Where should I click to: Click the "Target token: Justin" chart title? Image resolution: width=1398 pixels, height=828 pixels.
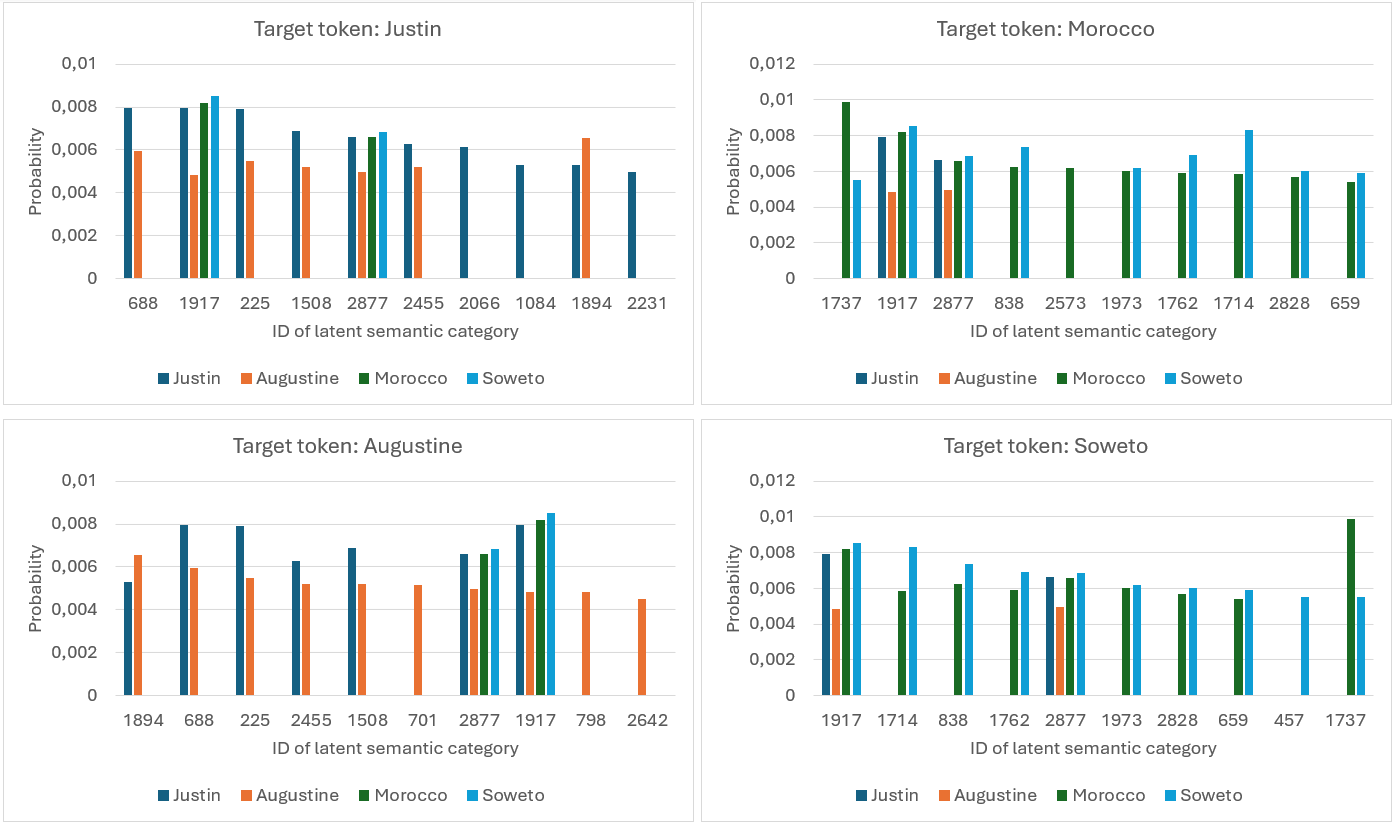[x=347, y=29]
